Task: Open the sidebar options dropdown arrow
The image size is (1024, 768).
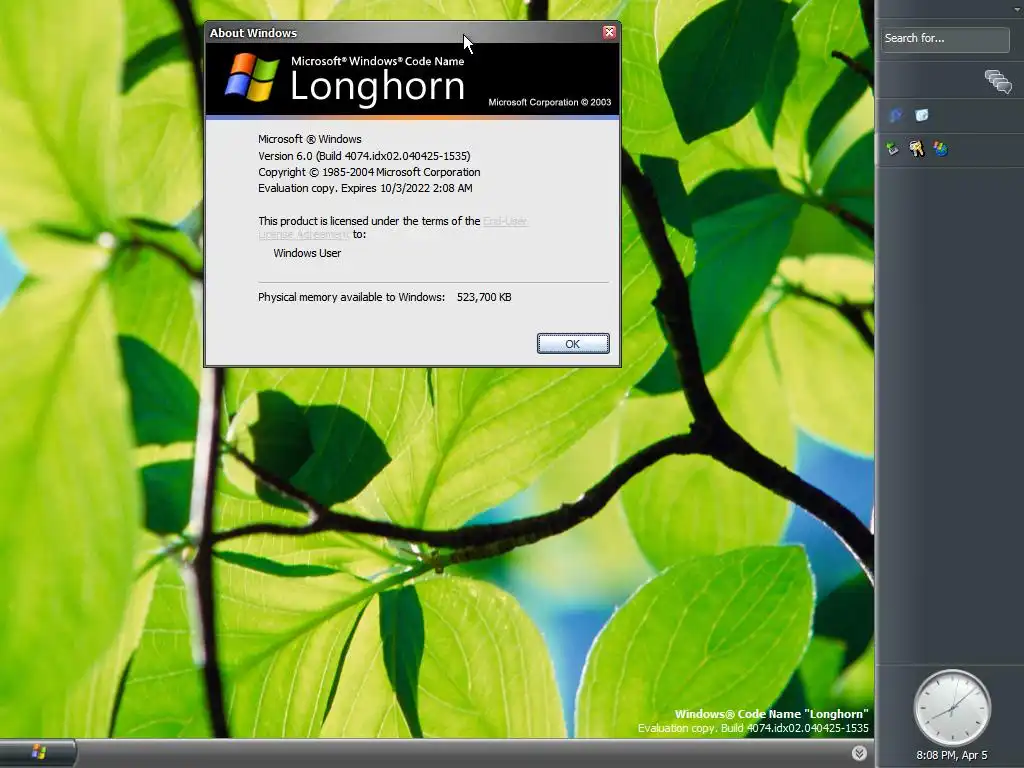Action: [x=1017, y=9]
